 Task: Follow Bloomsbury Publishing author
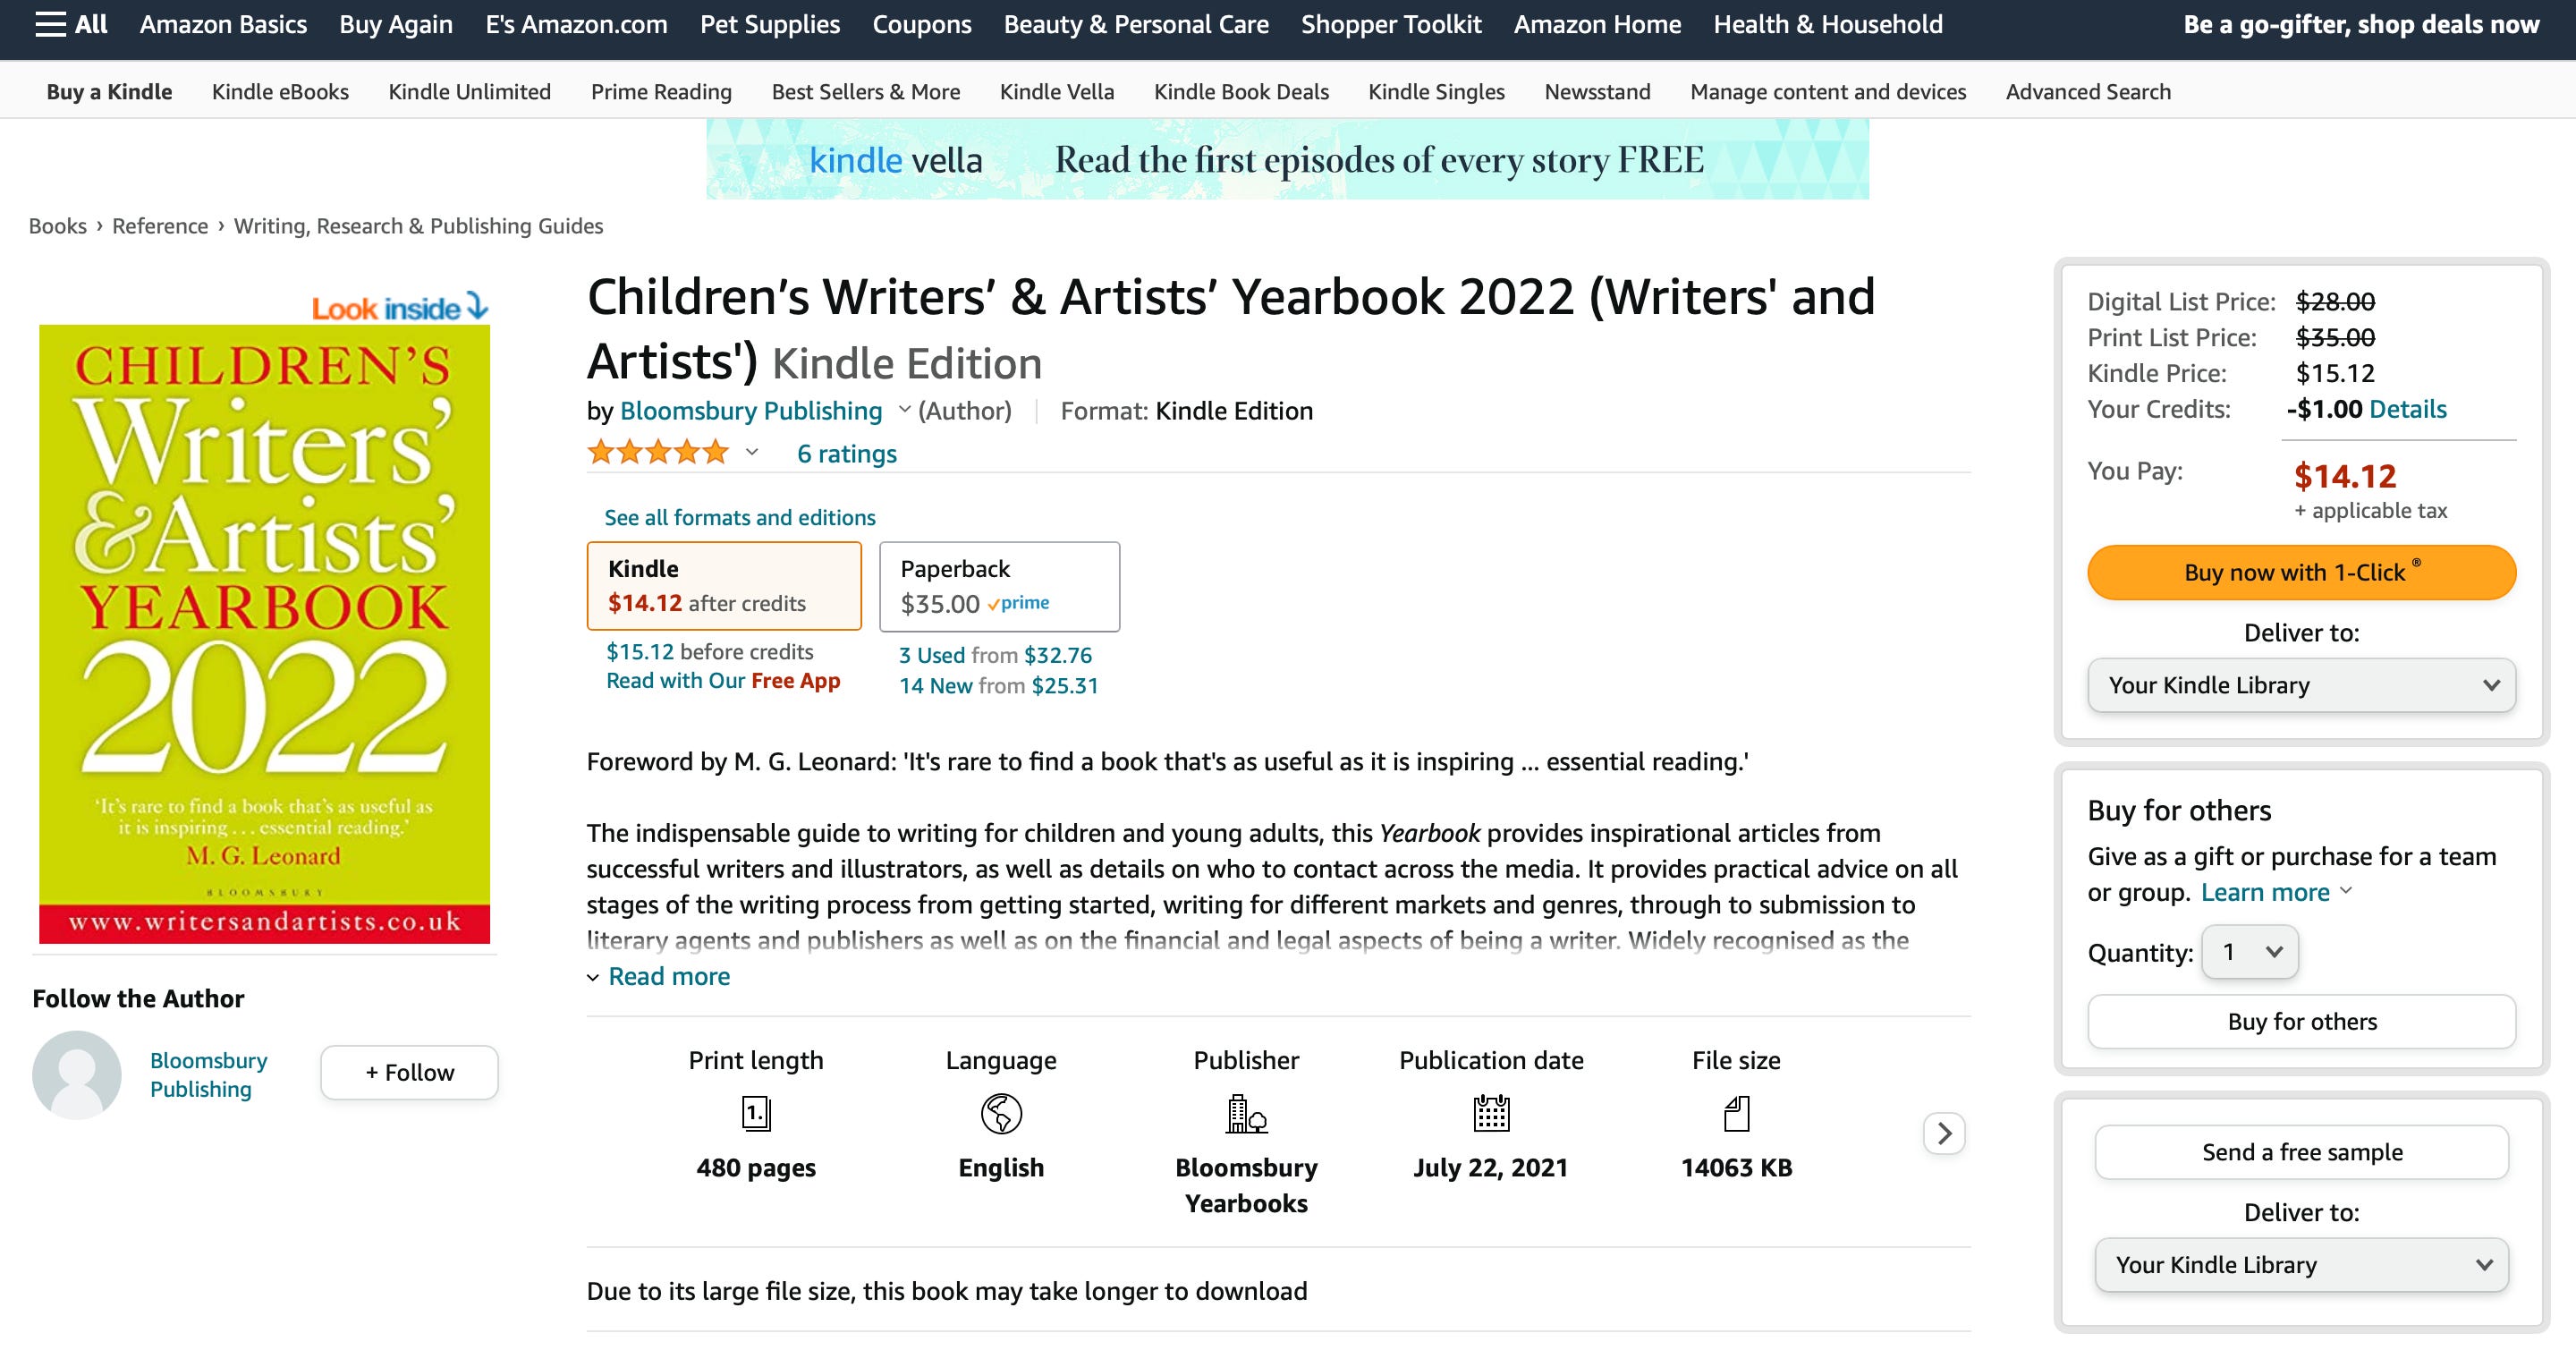[409, 1072]
